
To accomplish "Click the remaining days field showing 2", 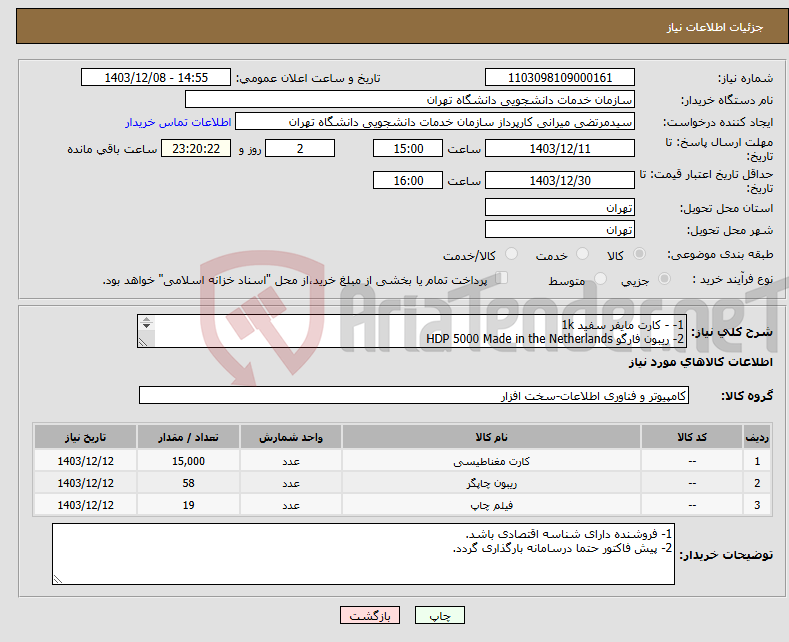I will pyautogui.click(x=300, y=148).
